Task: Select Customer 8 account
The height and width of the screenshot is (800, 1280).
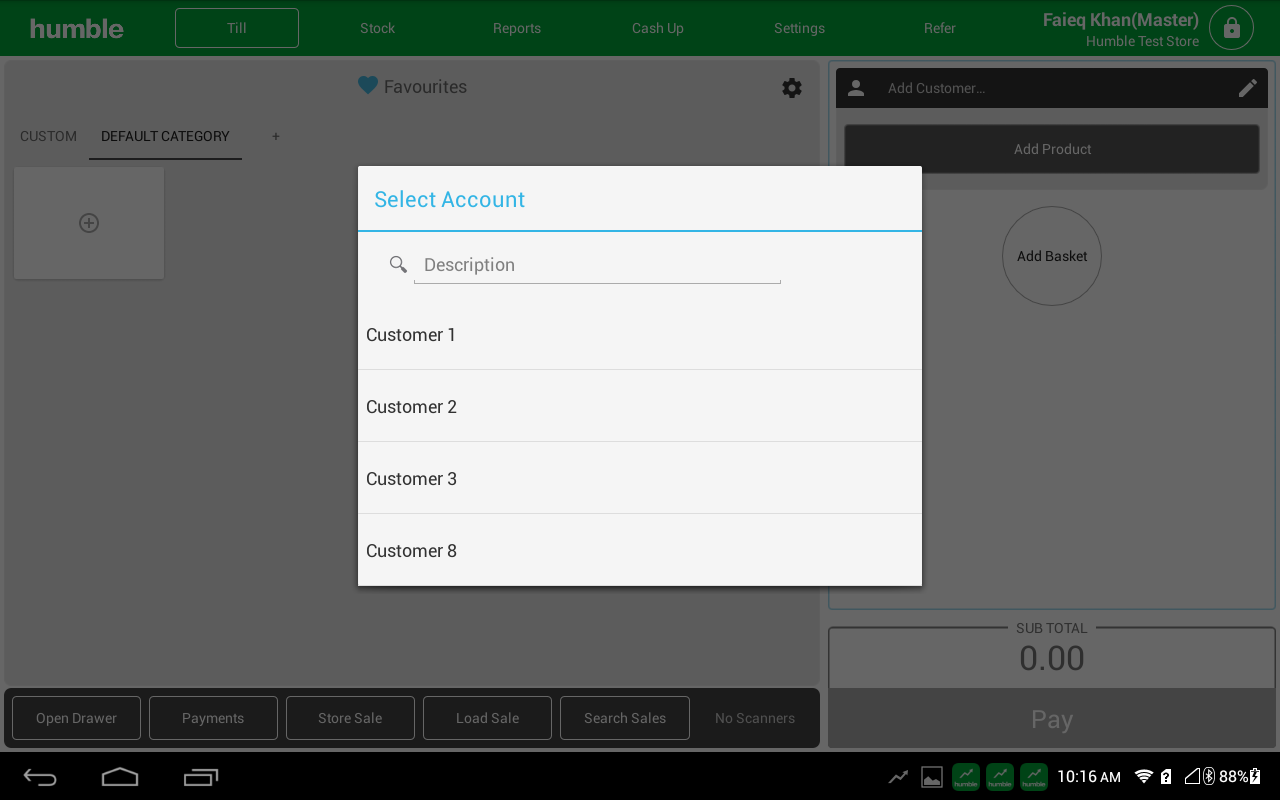Action: click(640, 551)
